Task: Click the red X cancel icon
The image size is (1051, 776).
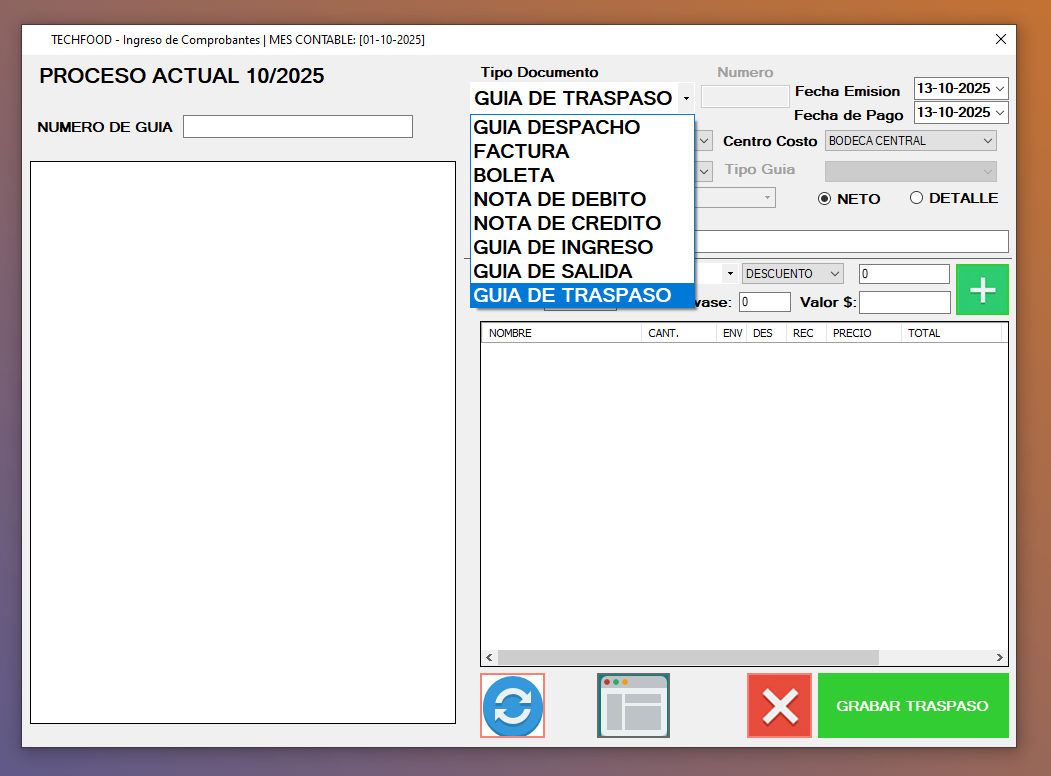Action: [x=779, y=706]
